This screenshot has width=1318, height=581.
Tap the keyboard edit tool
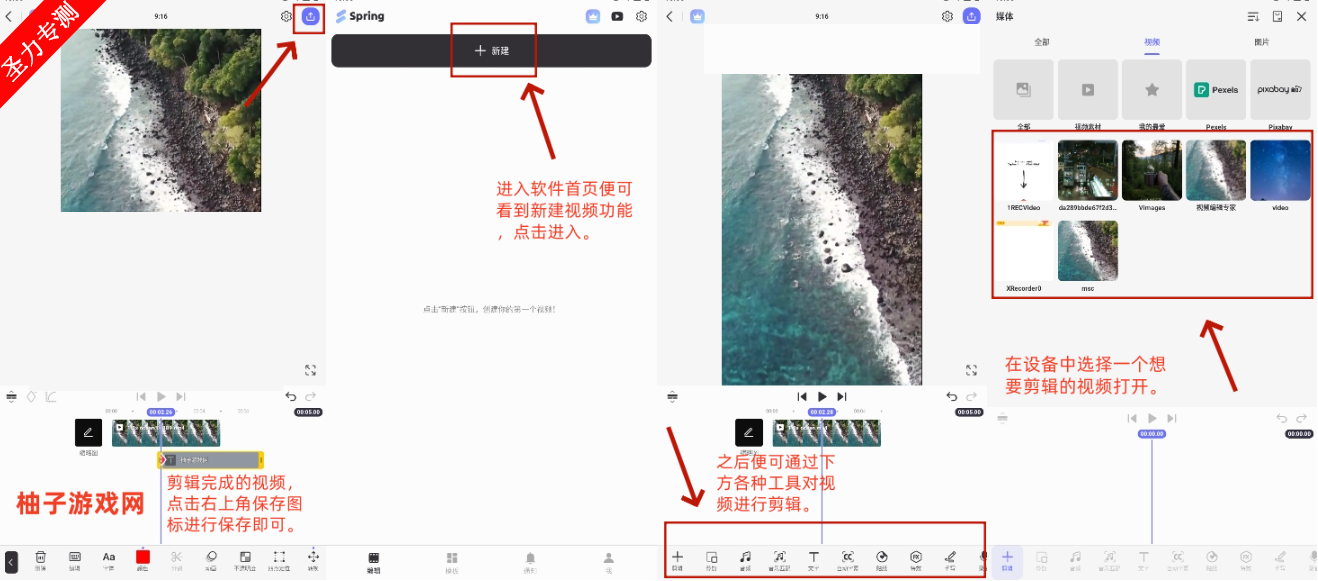[x=75, y=559]
